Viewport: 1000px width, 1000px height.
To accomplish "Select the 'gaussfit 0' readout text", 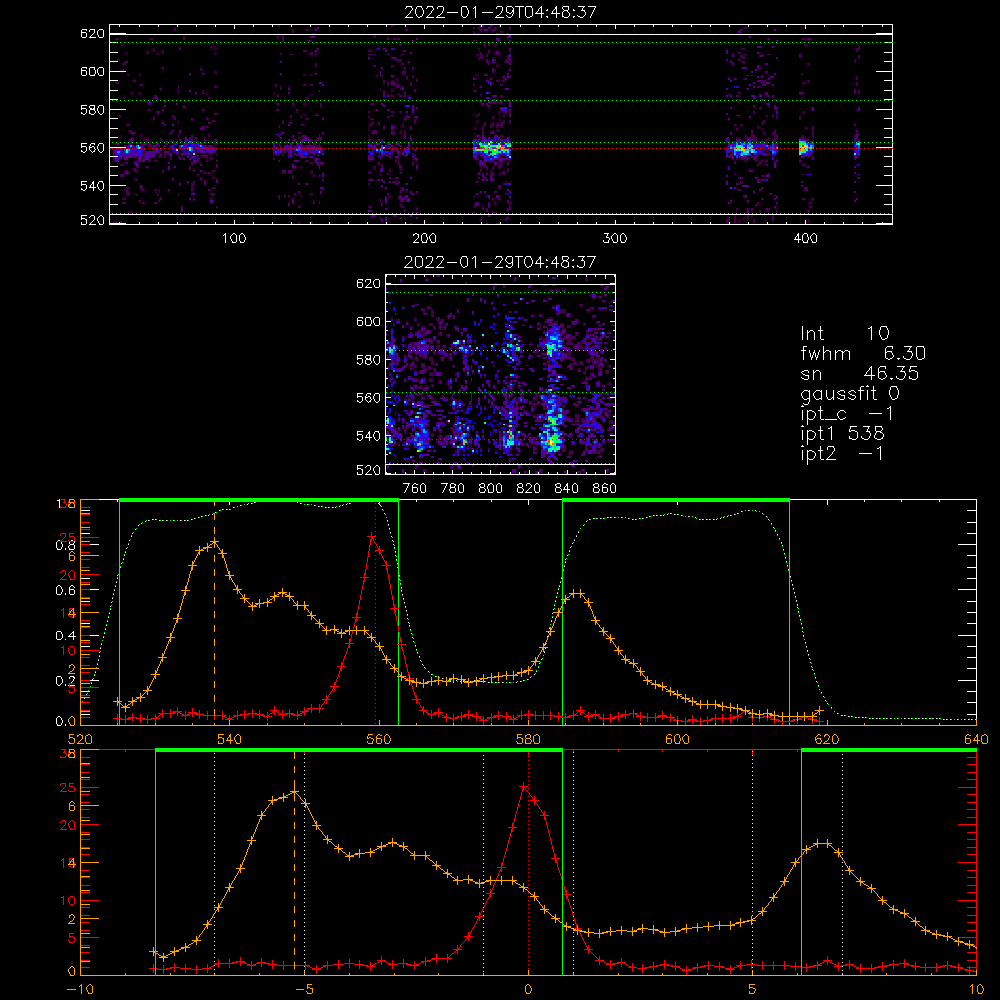I will 850,393.
